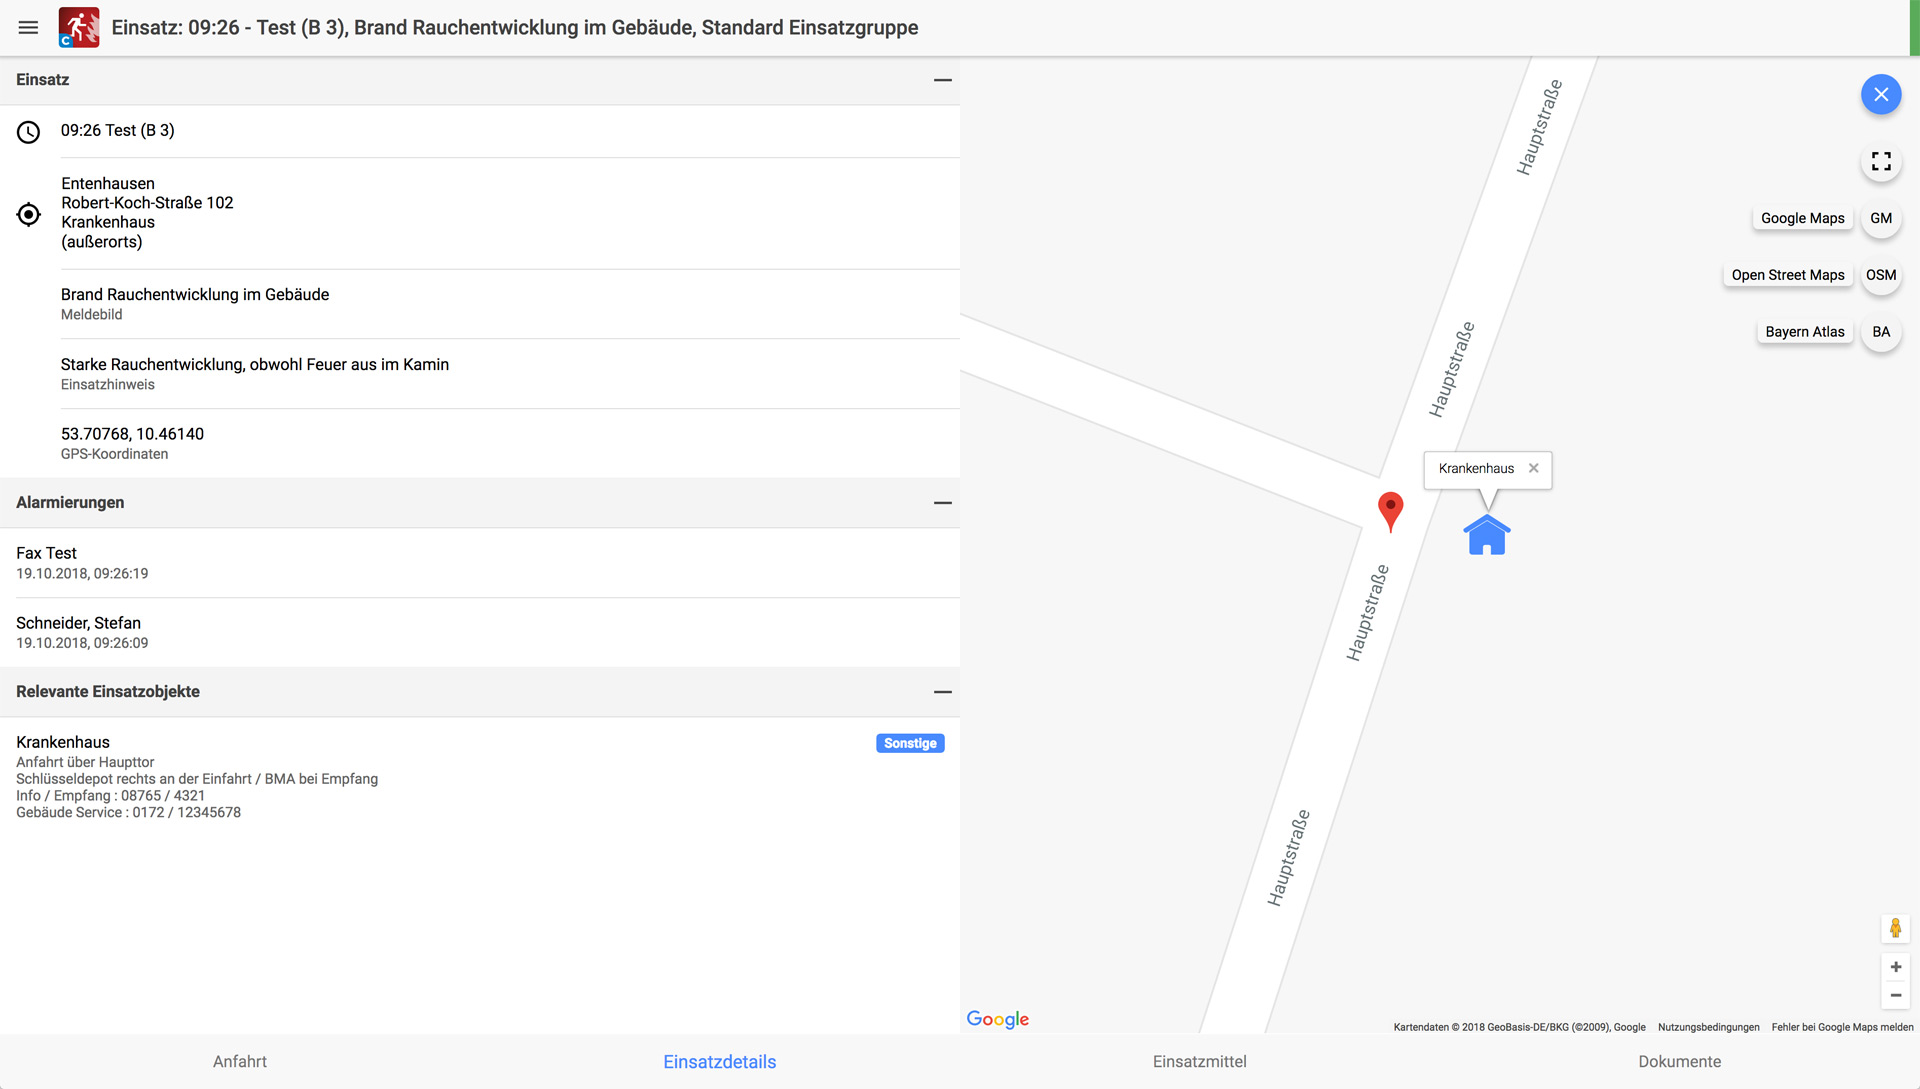Open location in OSM button
This screenshot has width=1920, height=1089.
[x=1880, y=275]
